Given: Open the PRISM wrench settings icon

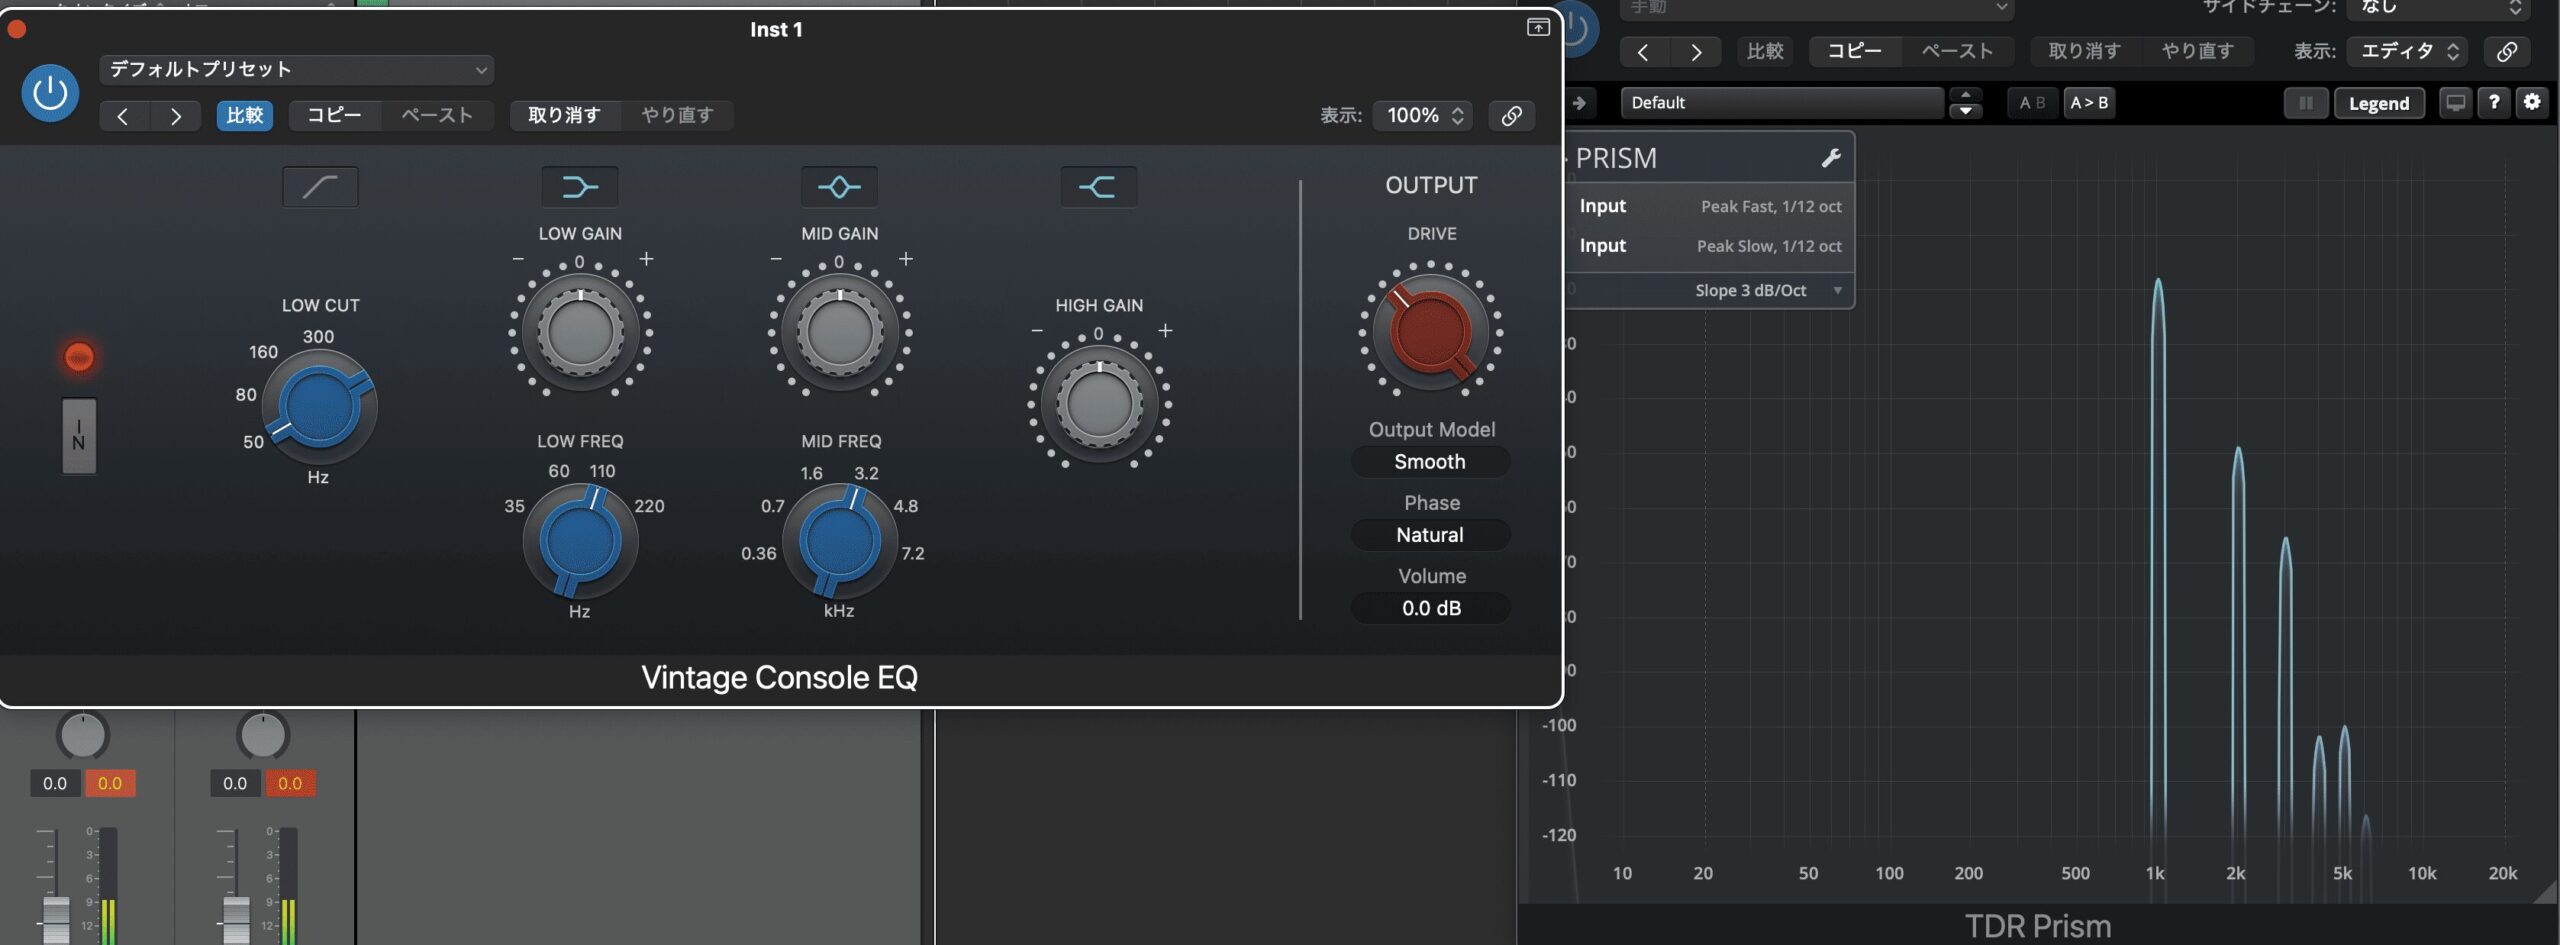Looking at the screenshot, I should 1830,158.
